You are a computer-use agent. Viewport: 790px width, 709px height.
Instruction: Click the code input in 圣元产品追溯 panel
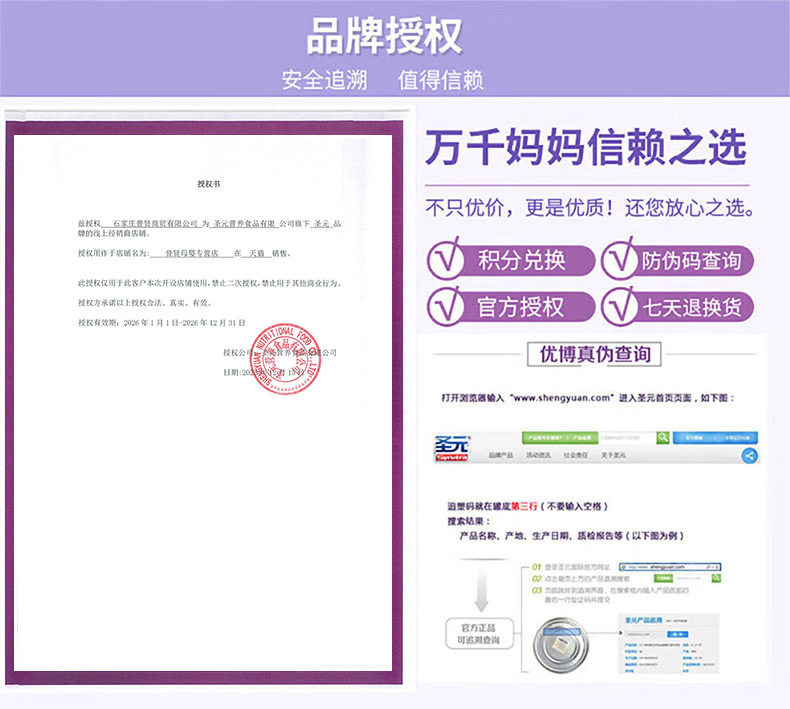[x=643, y=634]
